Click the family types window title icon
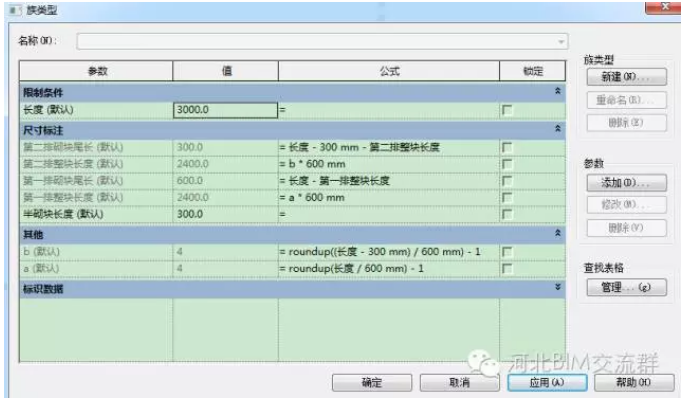Screen dimensions: 689x401 [15, 10]
